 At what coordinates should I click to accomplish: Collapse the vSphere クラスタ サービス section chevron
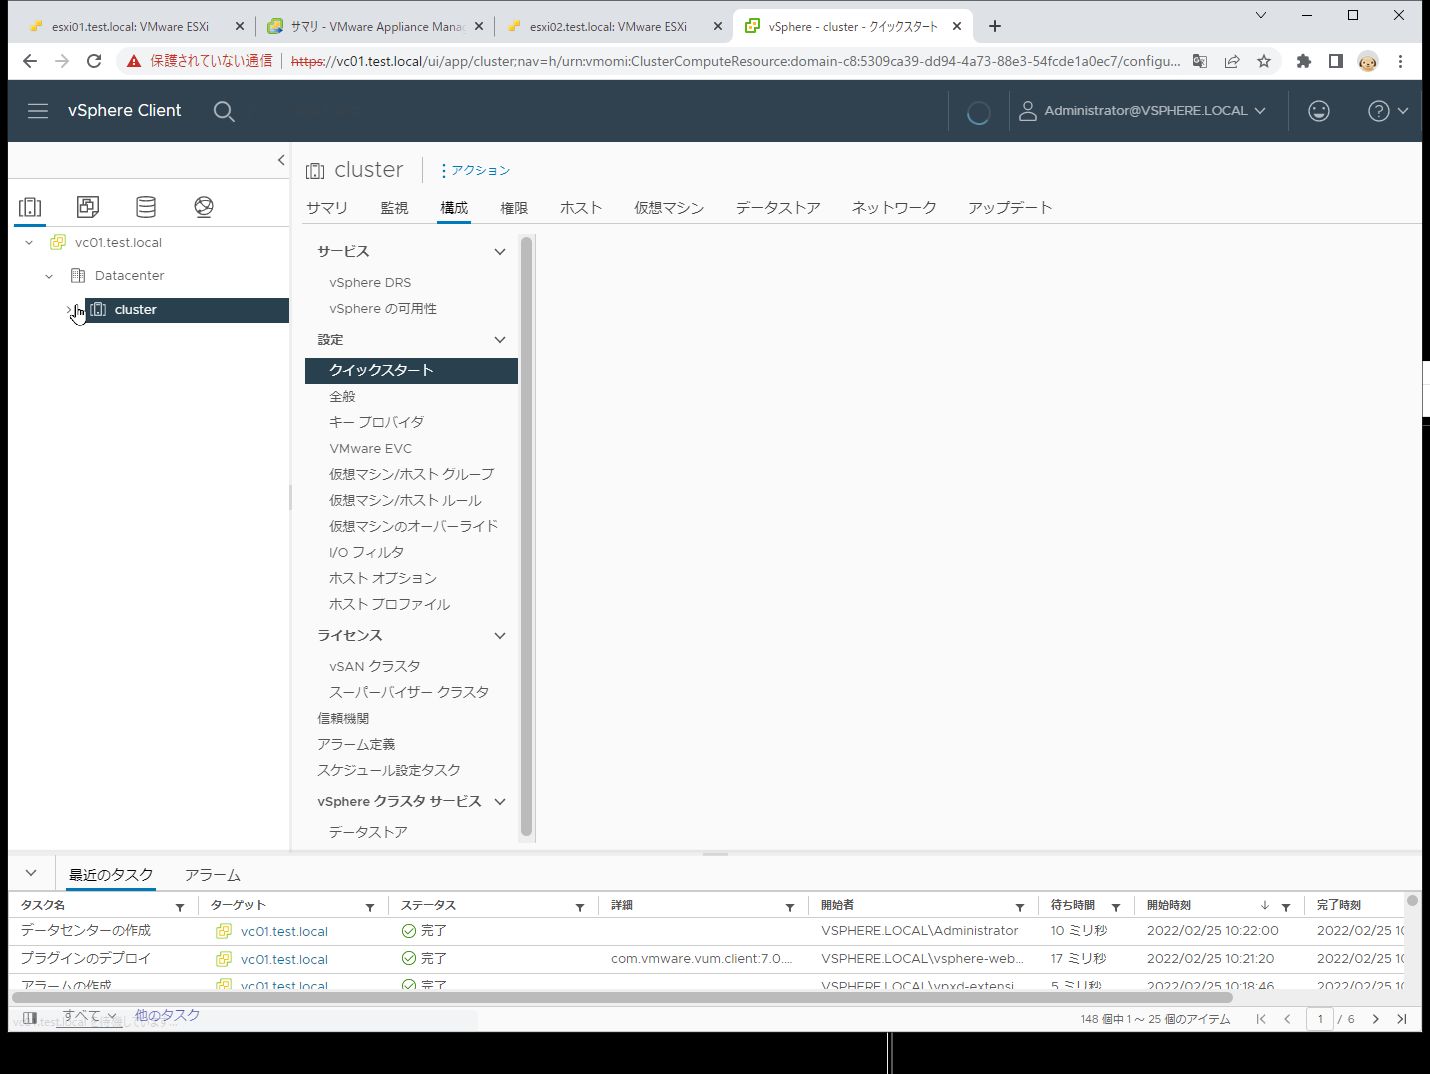pos(500,802)
